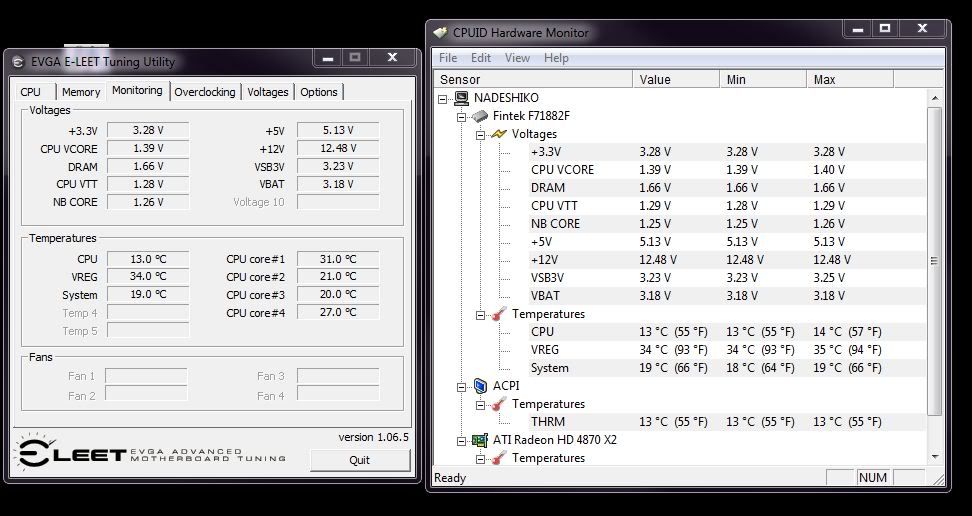Click the NADESHIKO computer icon

[462, 98]
